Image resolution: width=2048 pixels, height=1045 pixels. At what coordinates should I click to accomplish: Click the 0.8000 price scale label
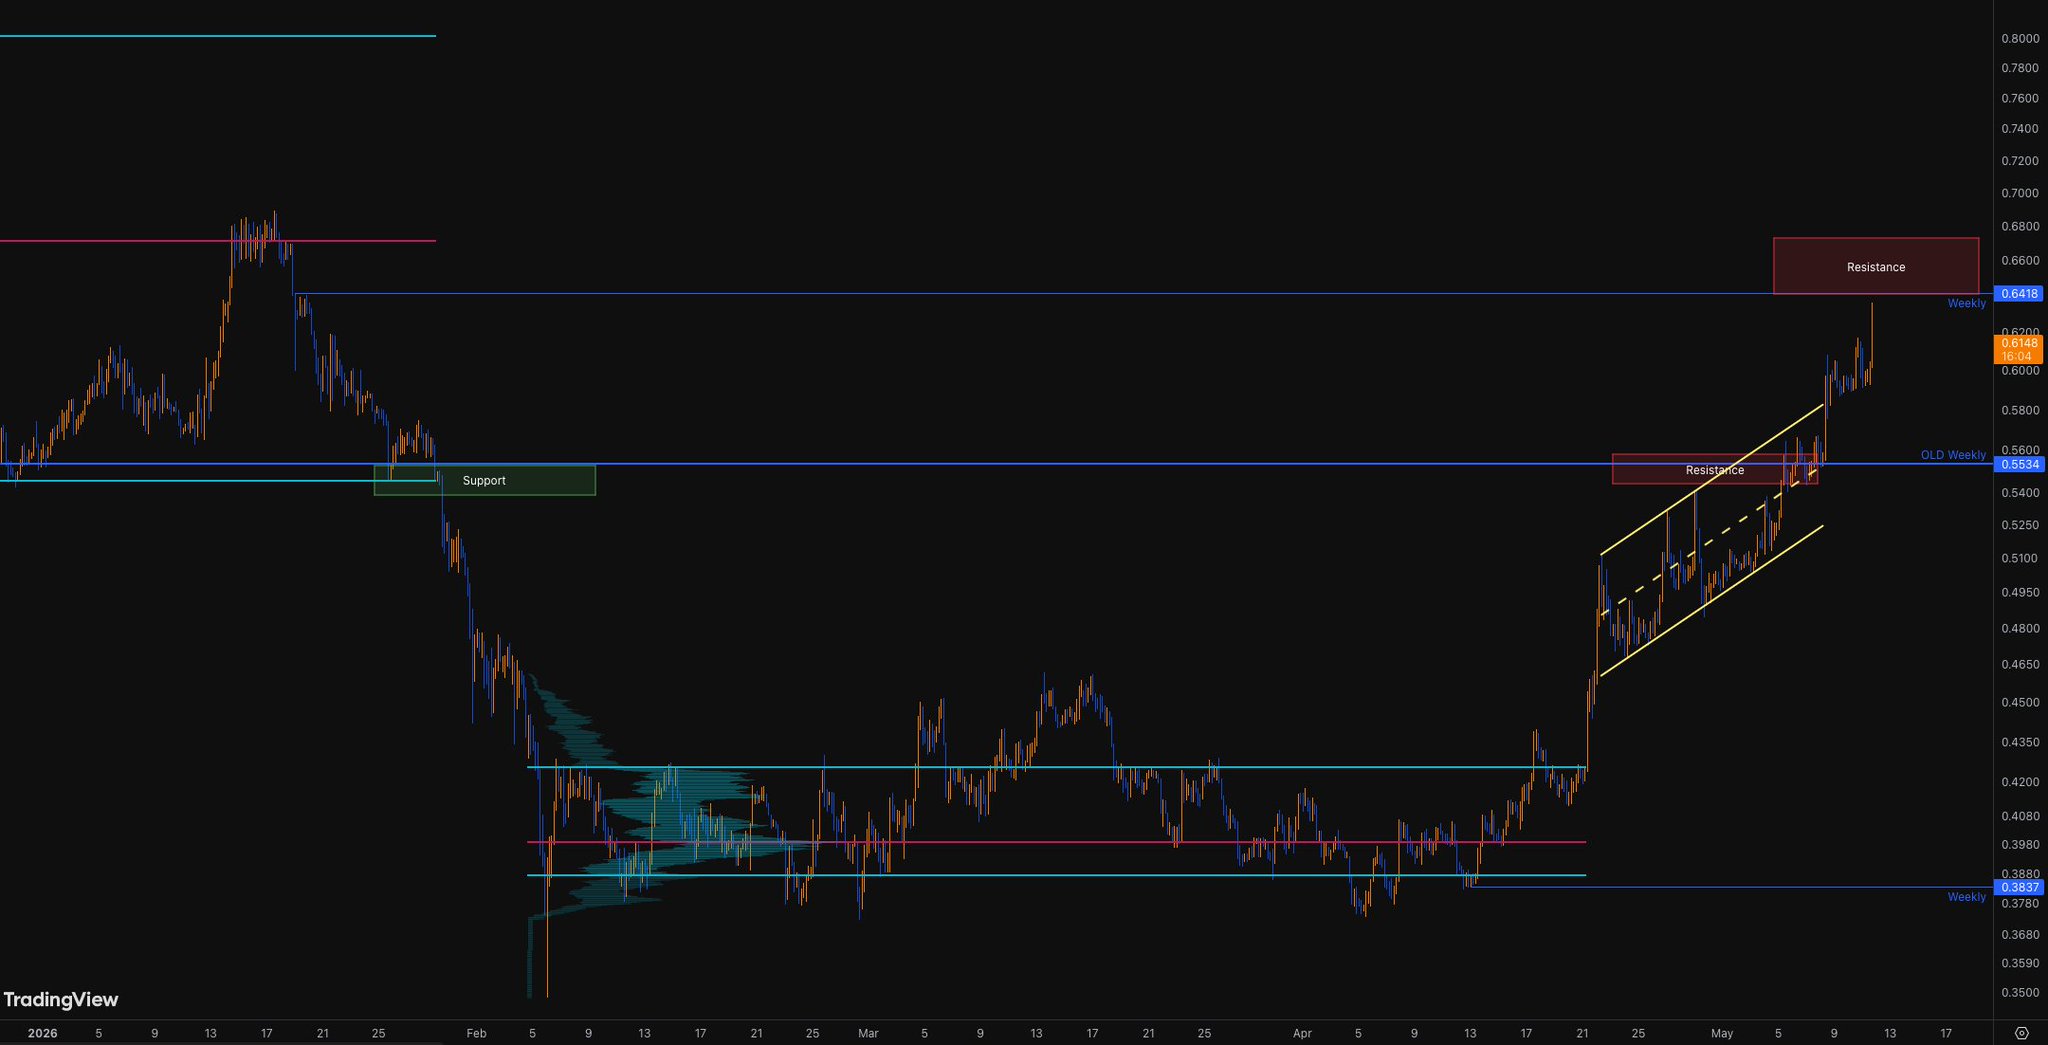click(x=2020, y=39)
